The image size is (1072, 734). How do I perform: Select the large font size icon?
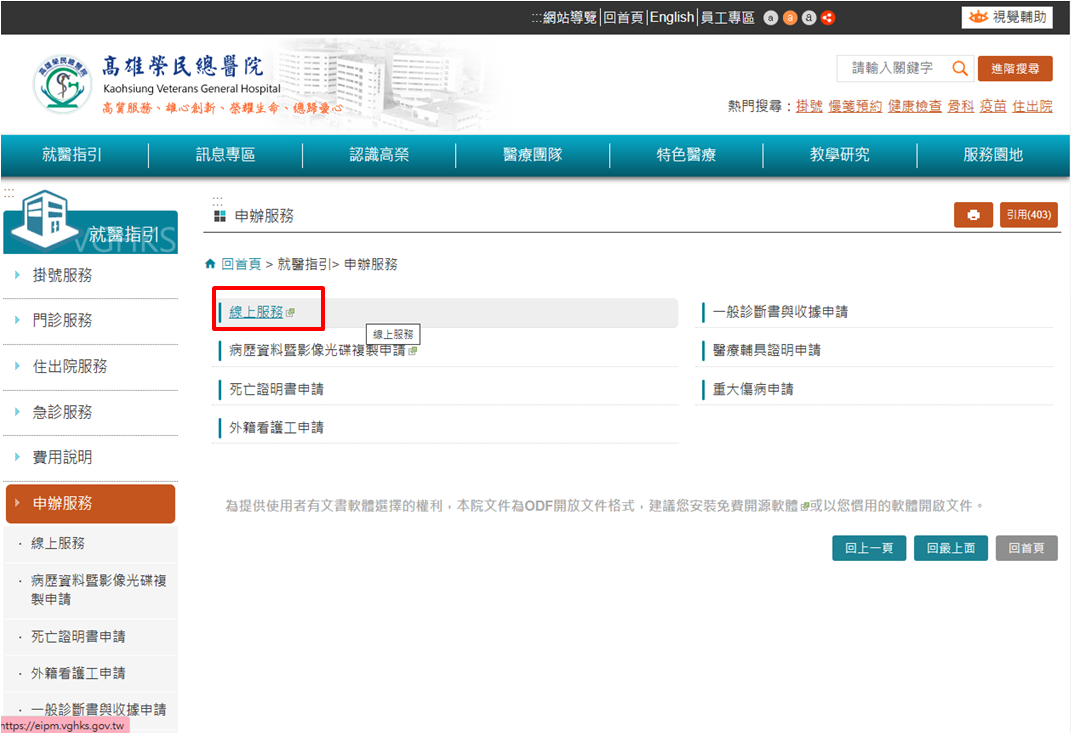click(809, 18)
